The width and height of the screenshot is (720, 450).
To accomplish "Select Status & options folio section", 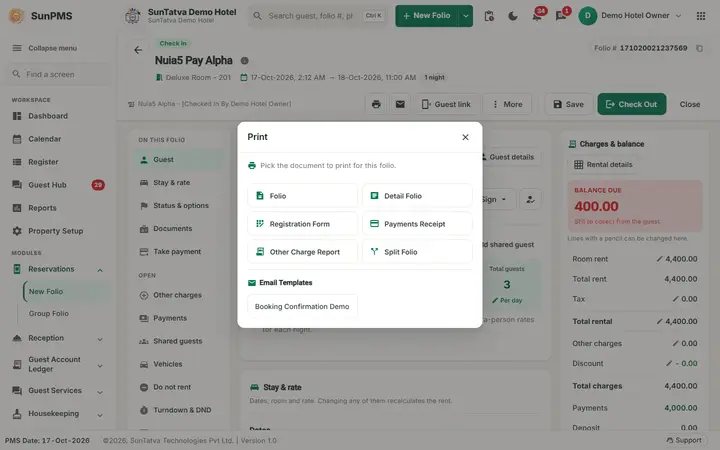I will point(179,206).
